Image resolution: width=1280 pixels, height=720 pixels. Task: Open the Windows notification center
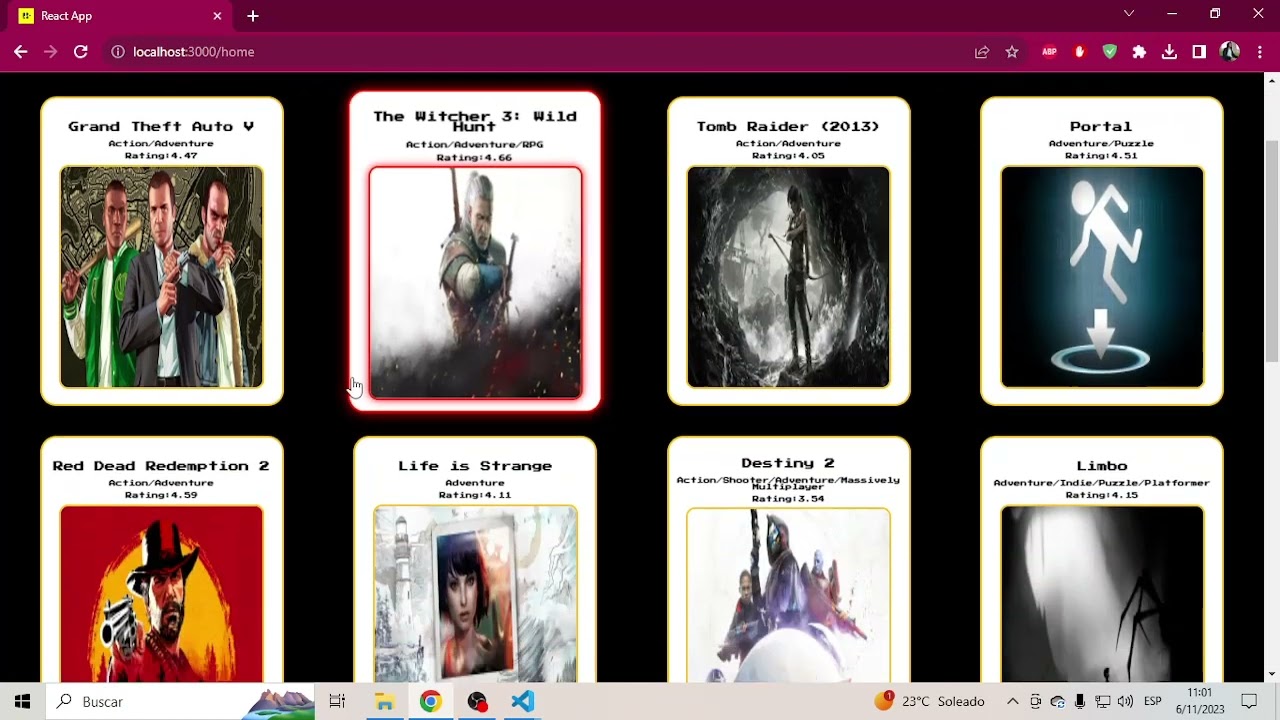pyautogui.click(x=1249, y=701)
